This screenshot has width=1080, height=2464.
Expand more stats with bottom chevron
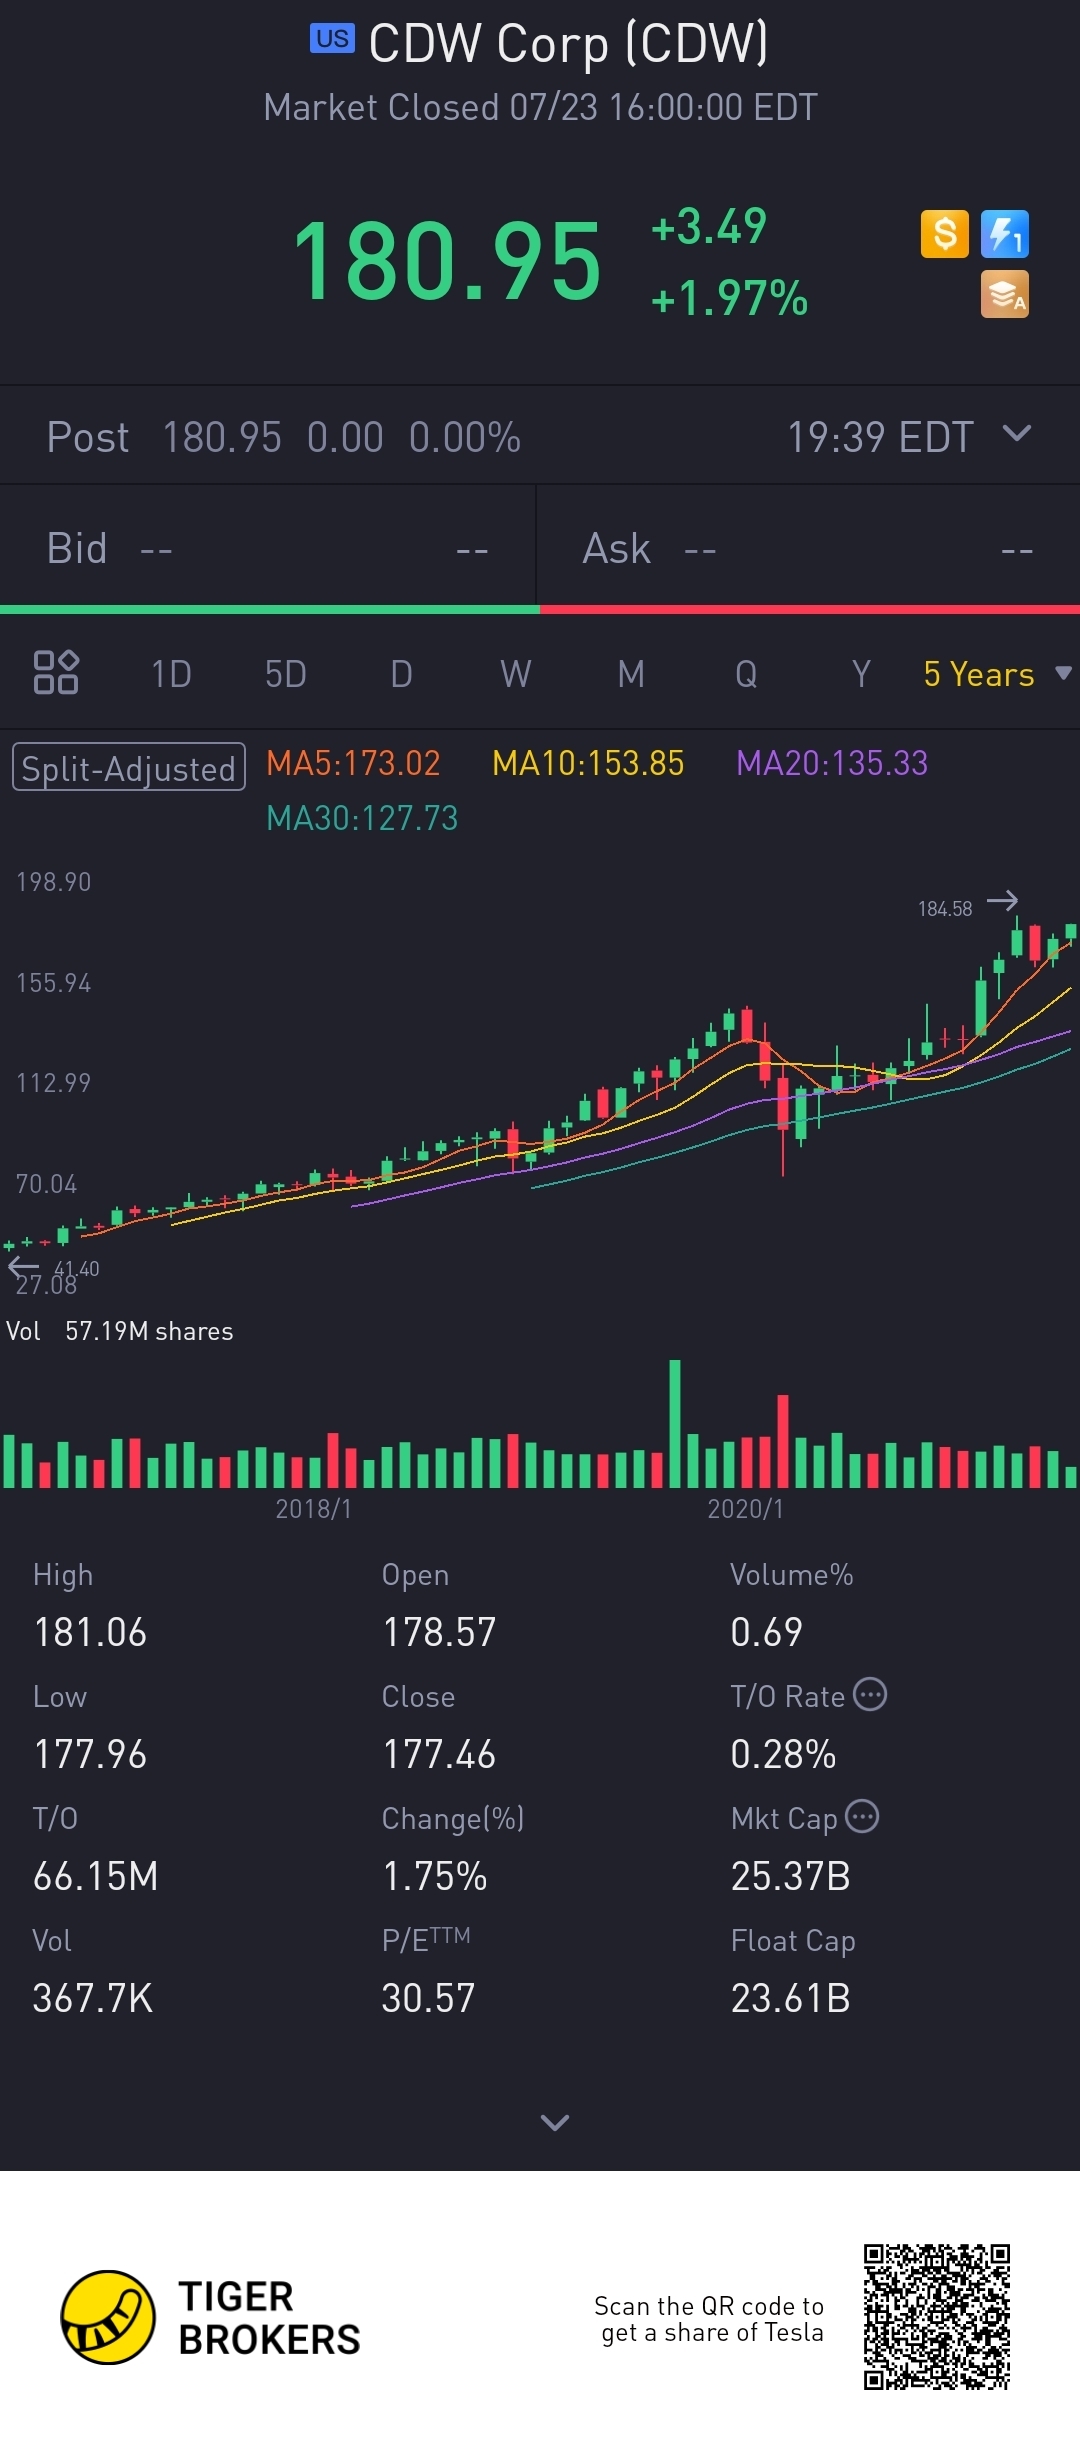click(554, 2122)
